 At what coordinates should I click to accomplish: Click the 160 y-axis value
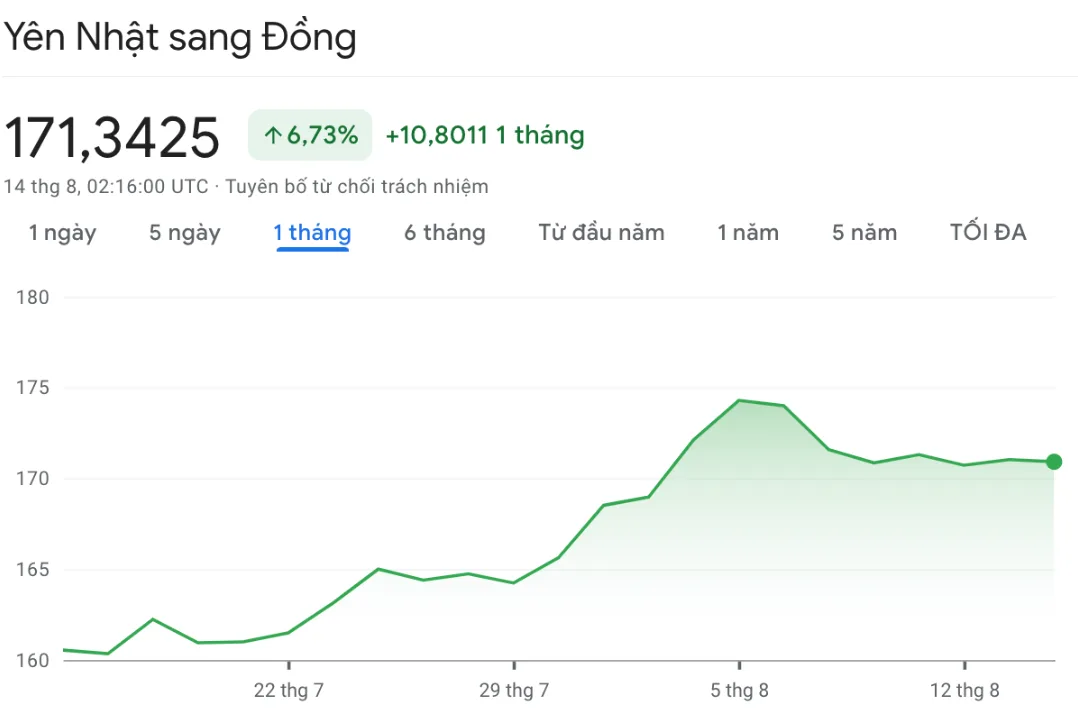(x=33, y=661)
